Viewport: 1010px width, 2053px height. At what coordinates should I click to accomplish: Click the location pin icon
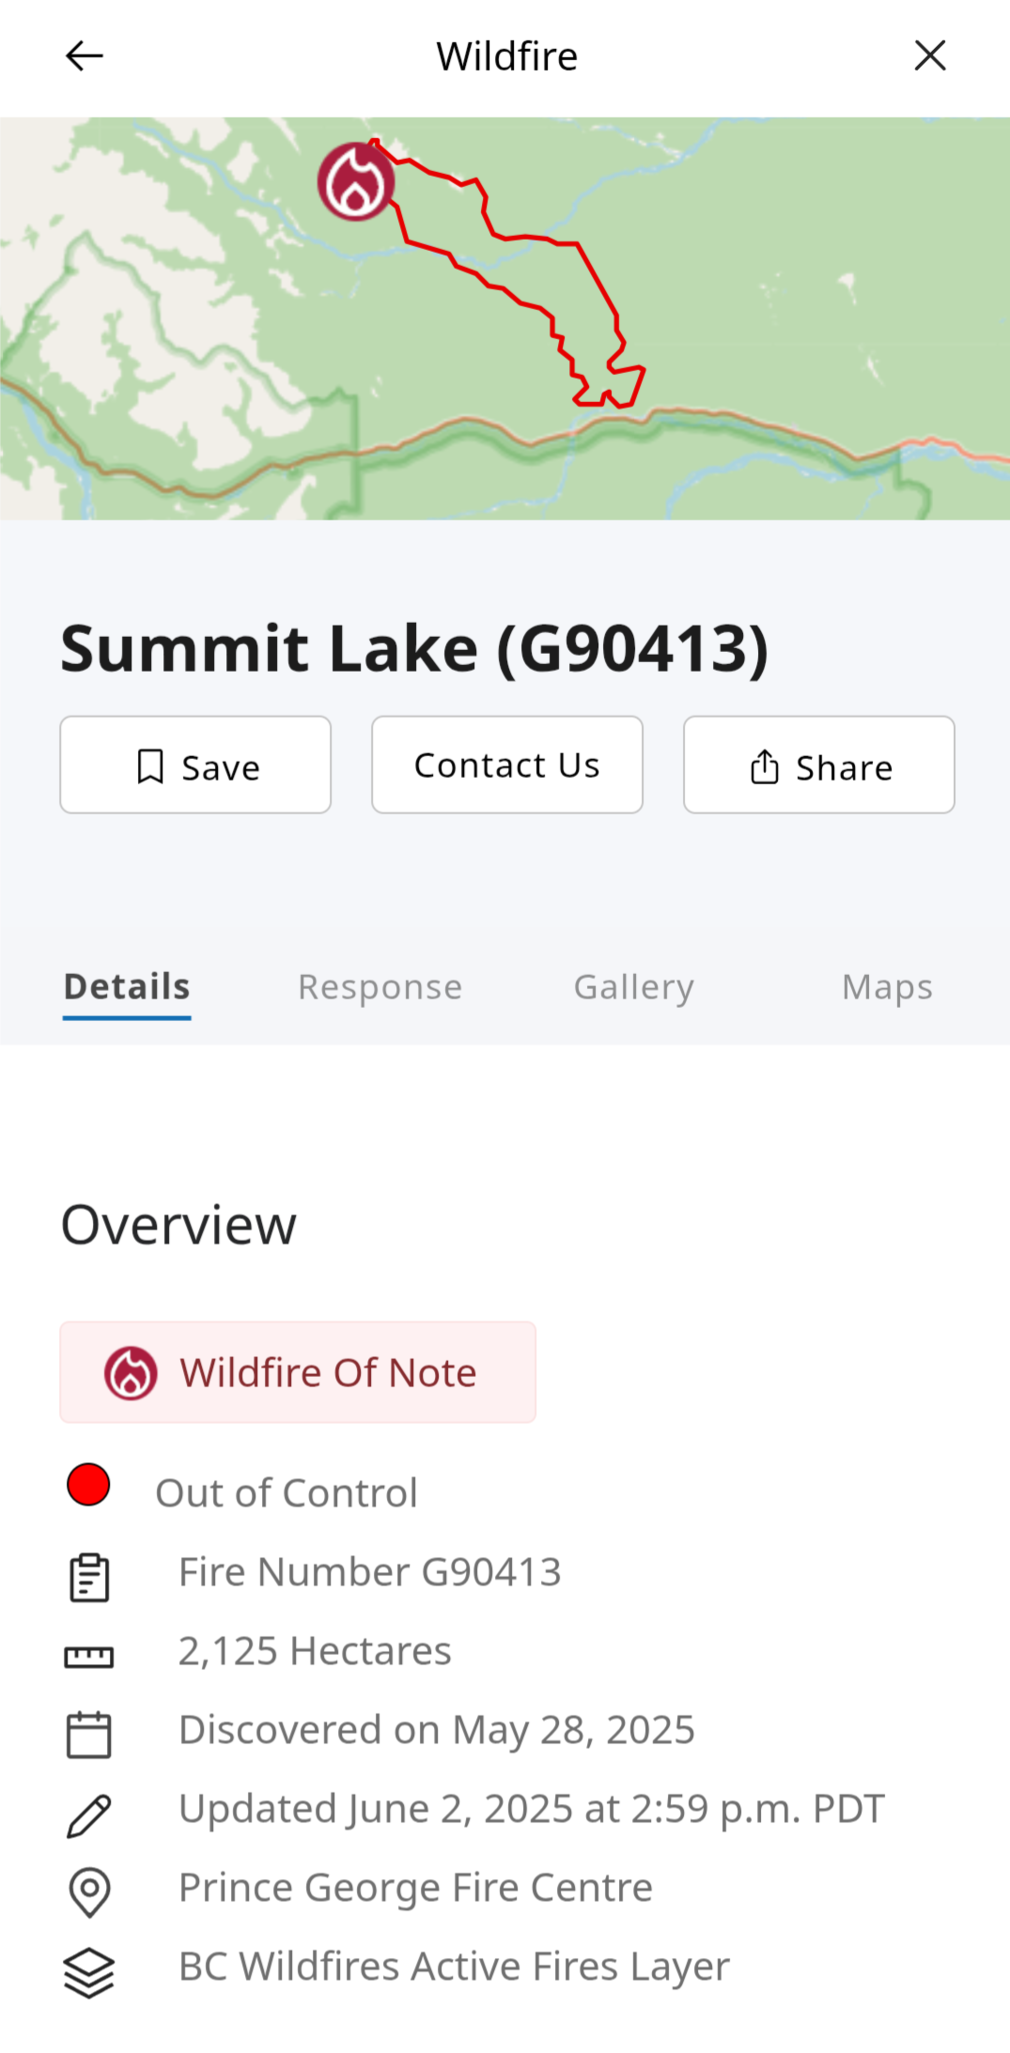[89, 1892]
